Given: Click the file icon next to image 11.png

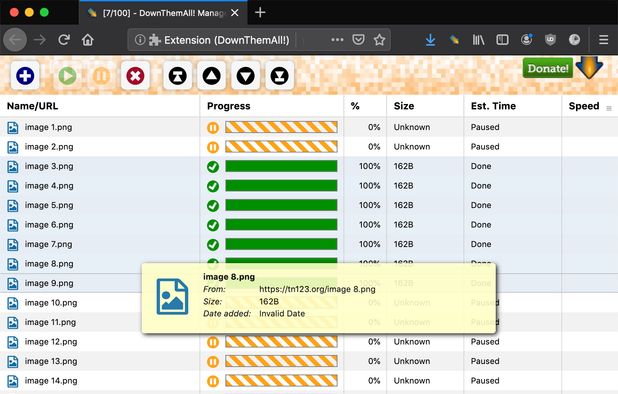Looking at the screenshot, I should pyautogui.click(x=13, y=323).
